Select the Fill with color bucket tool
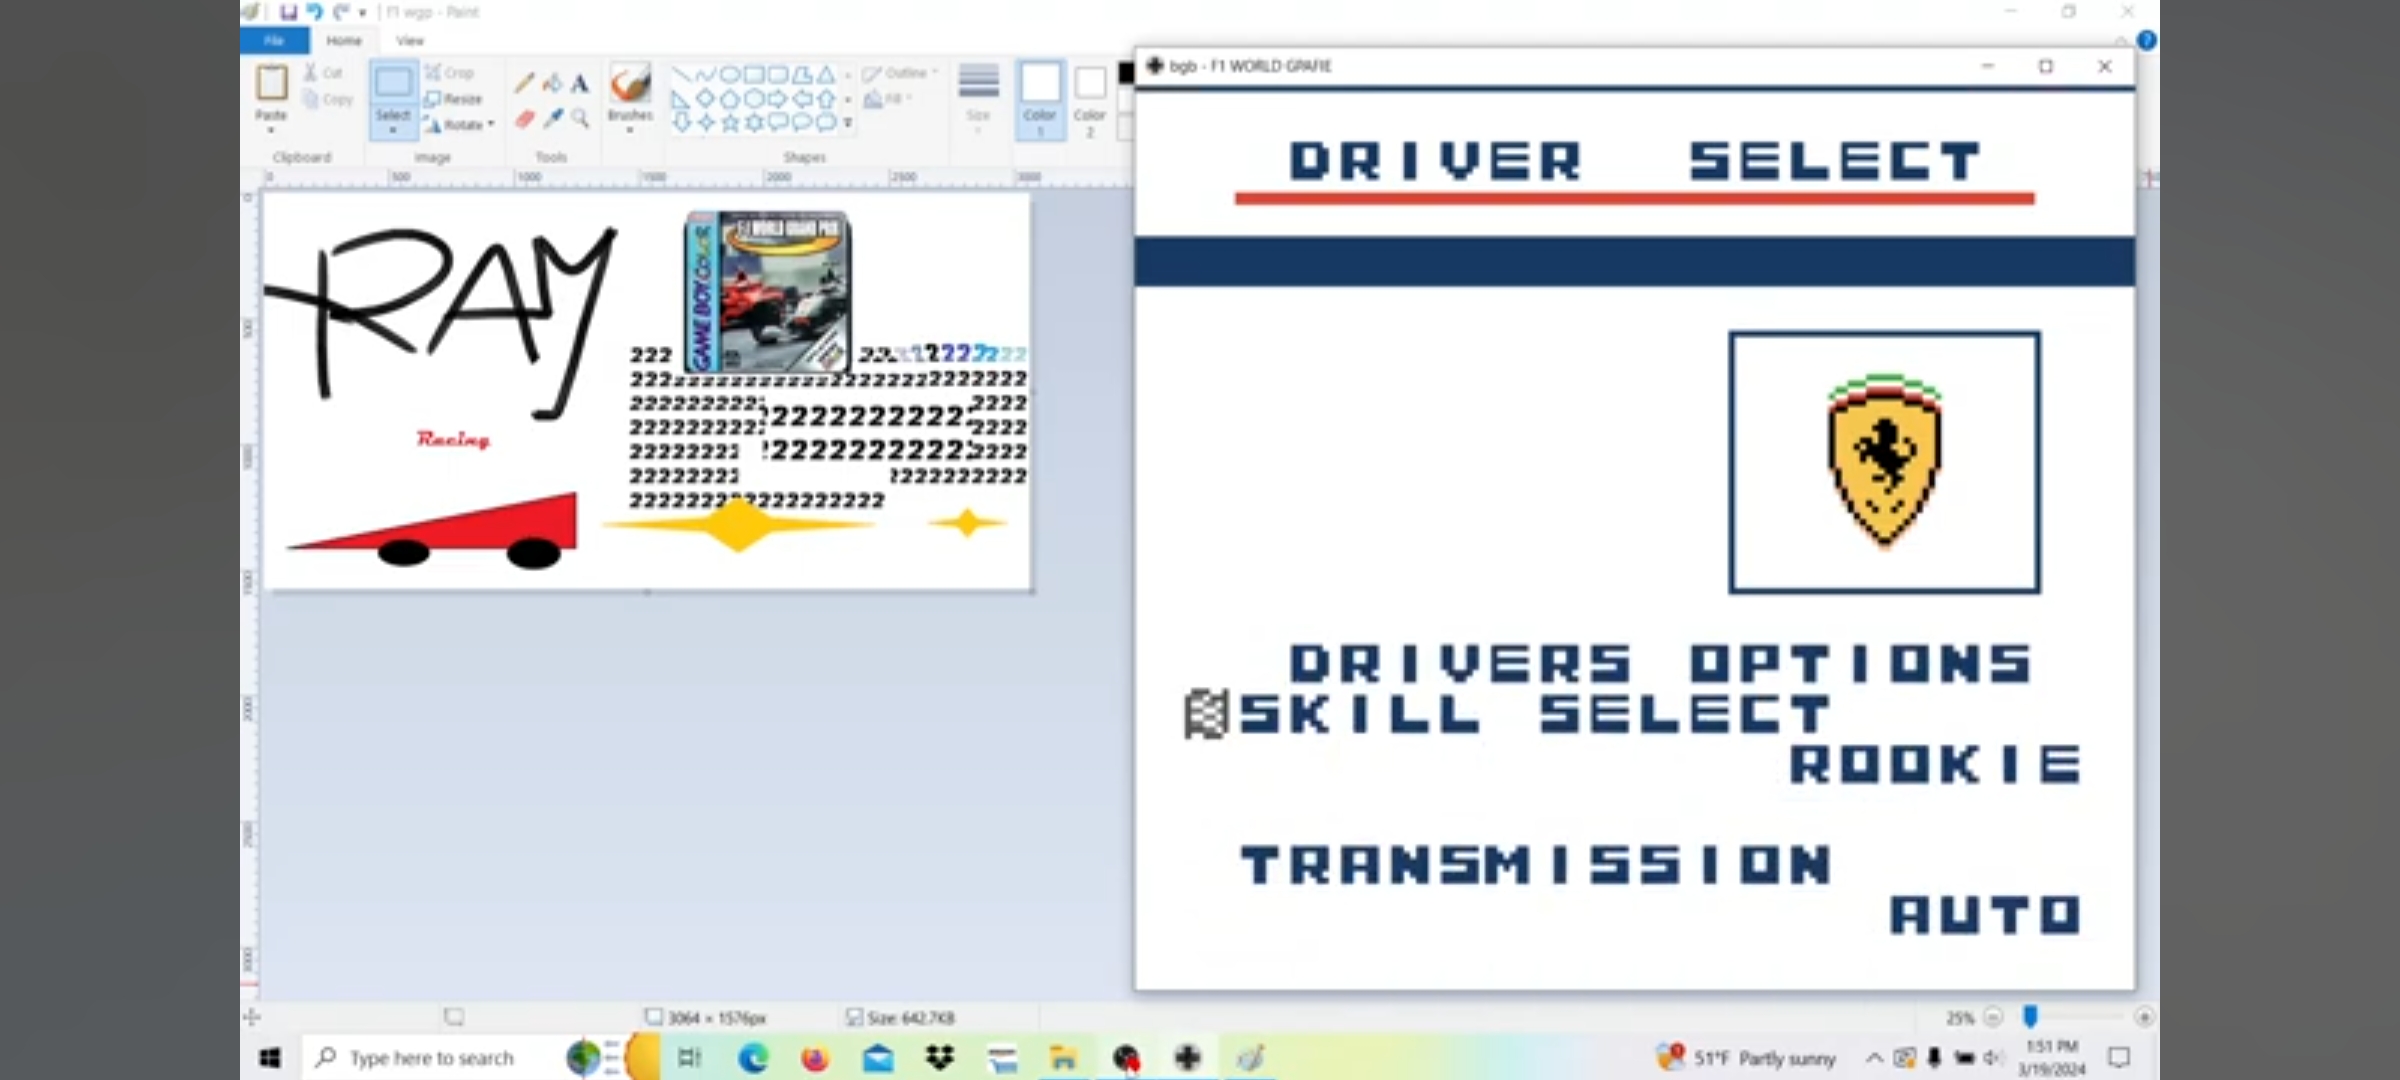The image size is (2400, 1080). coord(552,84)
